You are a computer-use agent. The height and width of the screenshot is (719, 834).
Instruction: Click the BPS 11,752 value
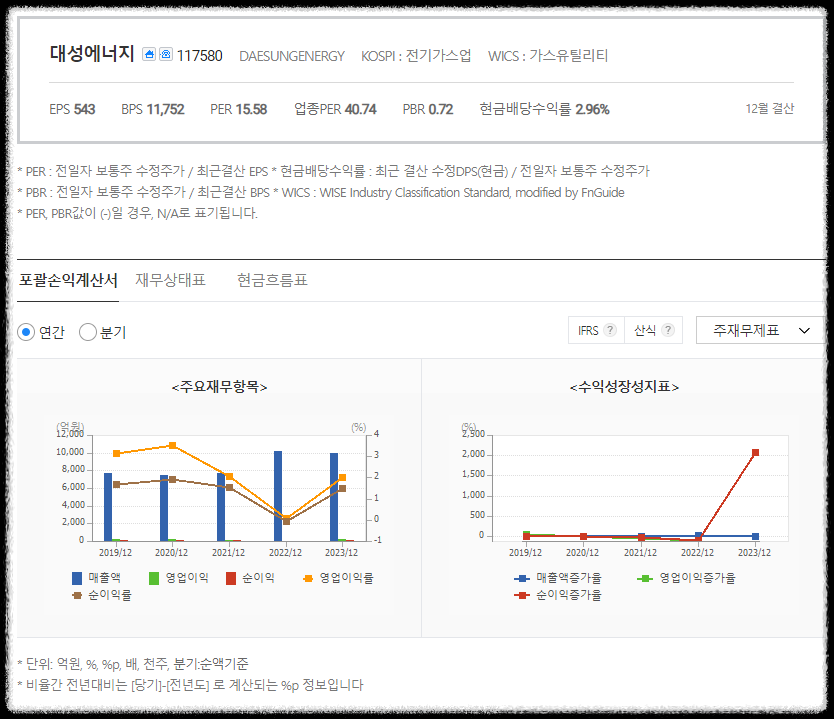[153, 109]
